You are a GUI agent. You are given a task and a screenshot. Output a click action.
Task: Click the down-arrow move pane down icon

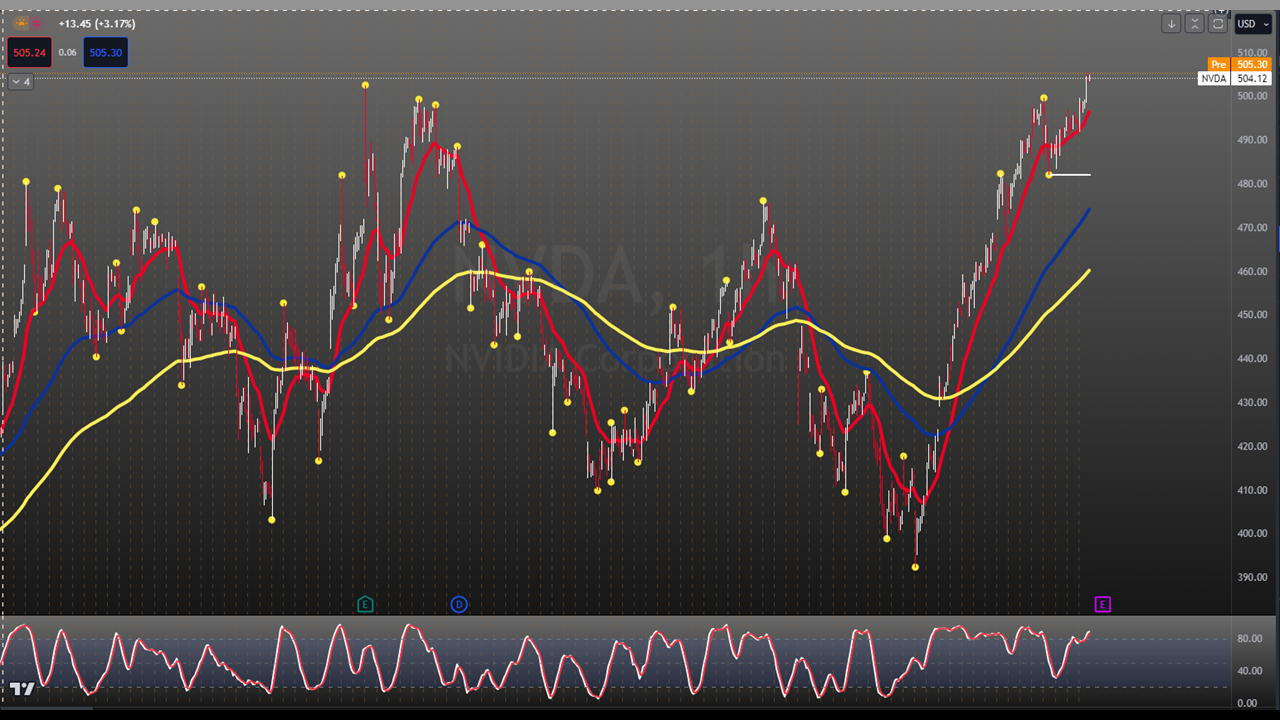point(1171,23)
